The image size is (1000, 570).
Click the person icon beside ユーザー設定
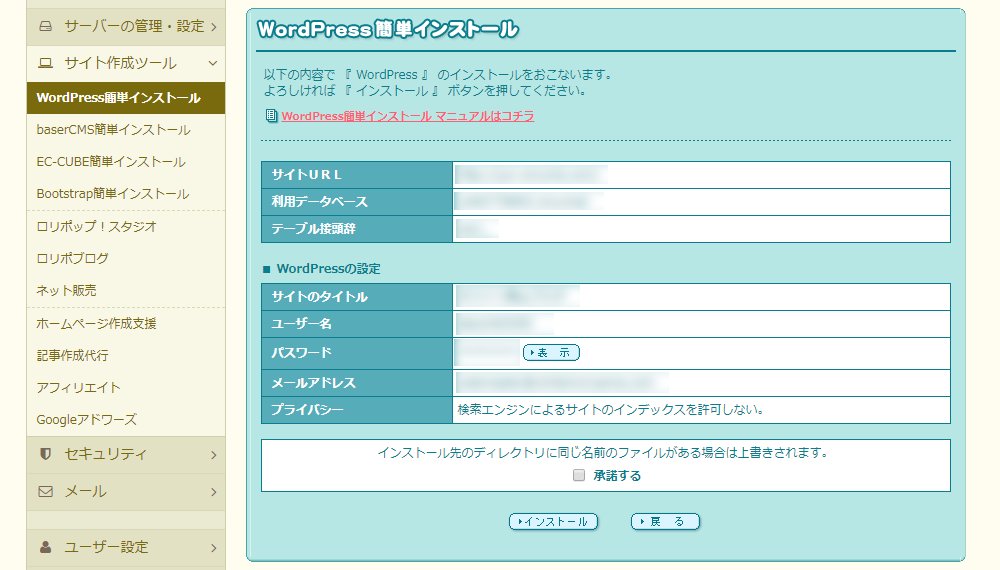45,547
